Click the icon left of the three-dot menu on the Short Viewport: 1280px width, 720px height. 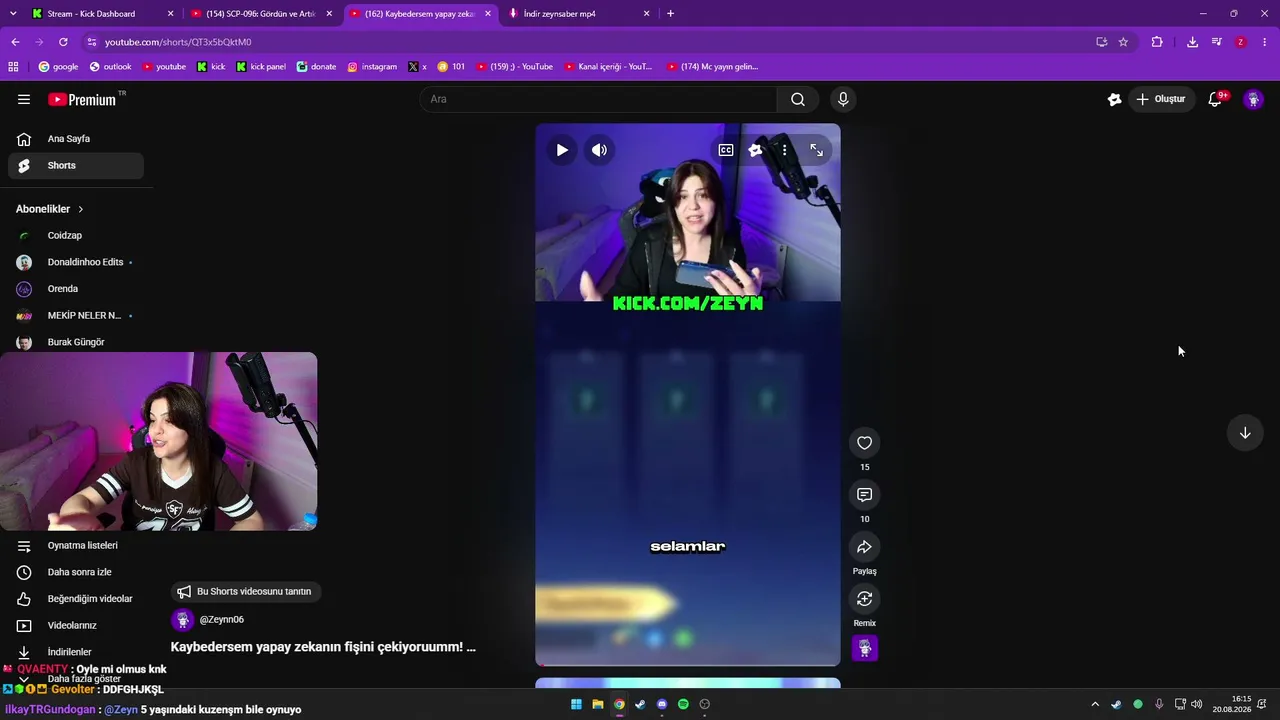[x=756, y=150]
